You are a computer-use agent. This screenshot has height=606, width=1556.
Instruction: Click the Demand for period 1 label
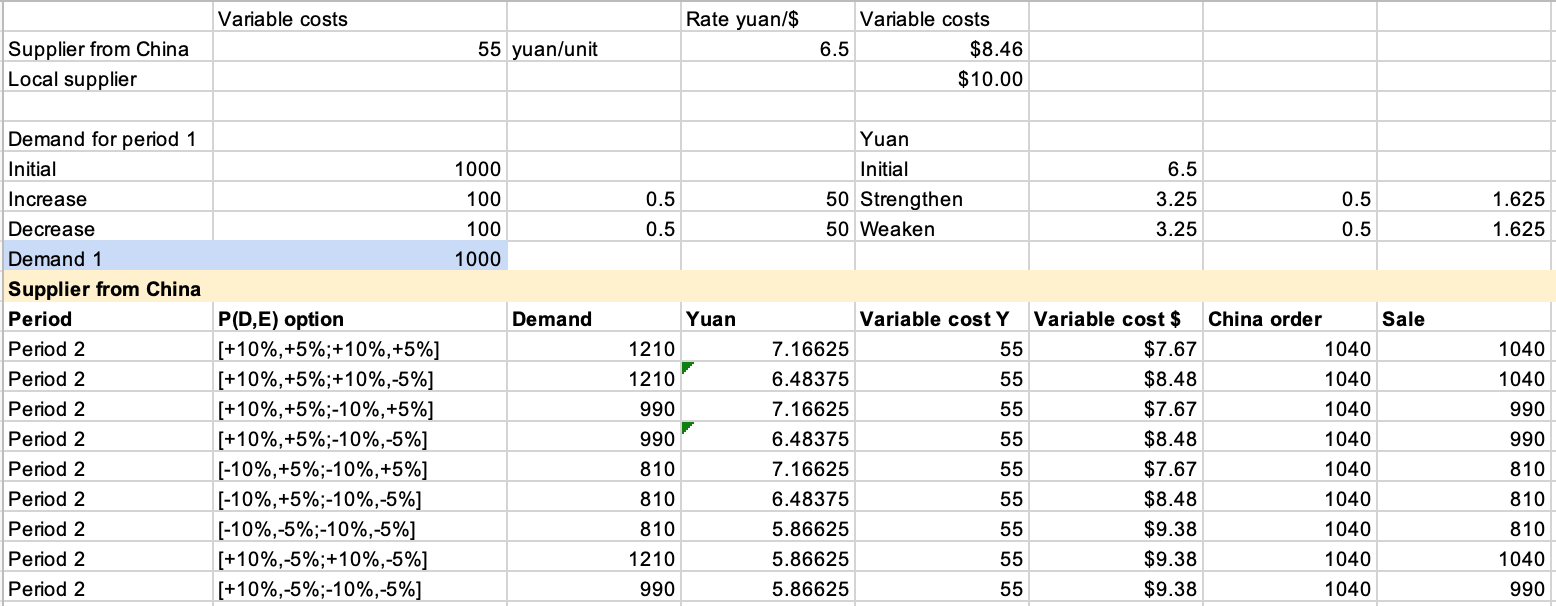[x=102, y=139]
